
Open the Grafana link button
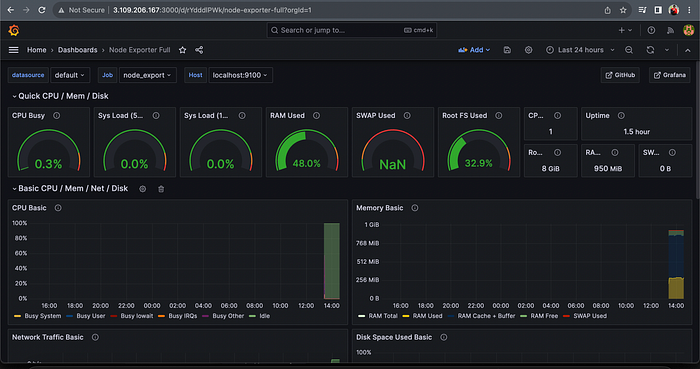tap(670, 75)
